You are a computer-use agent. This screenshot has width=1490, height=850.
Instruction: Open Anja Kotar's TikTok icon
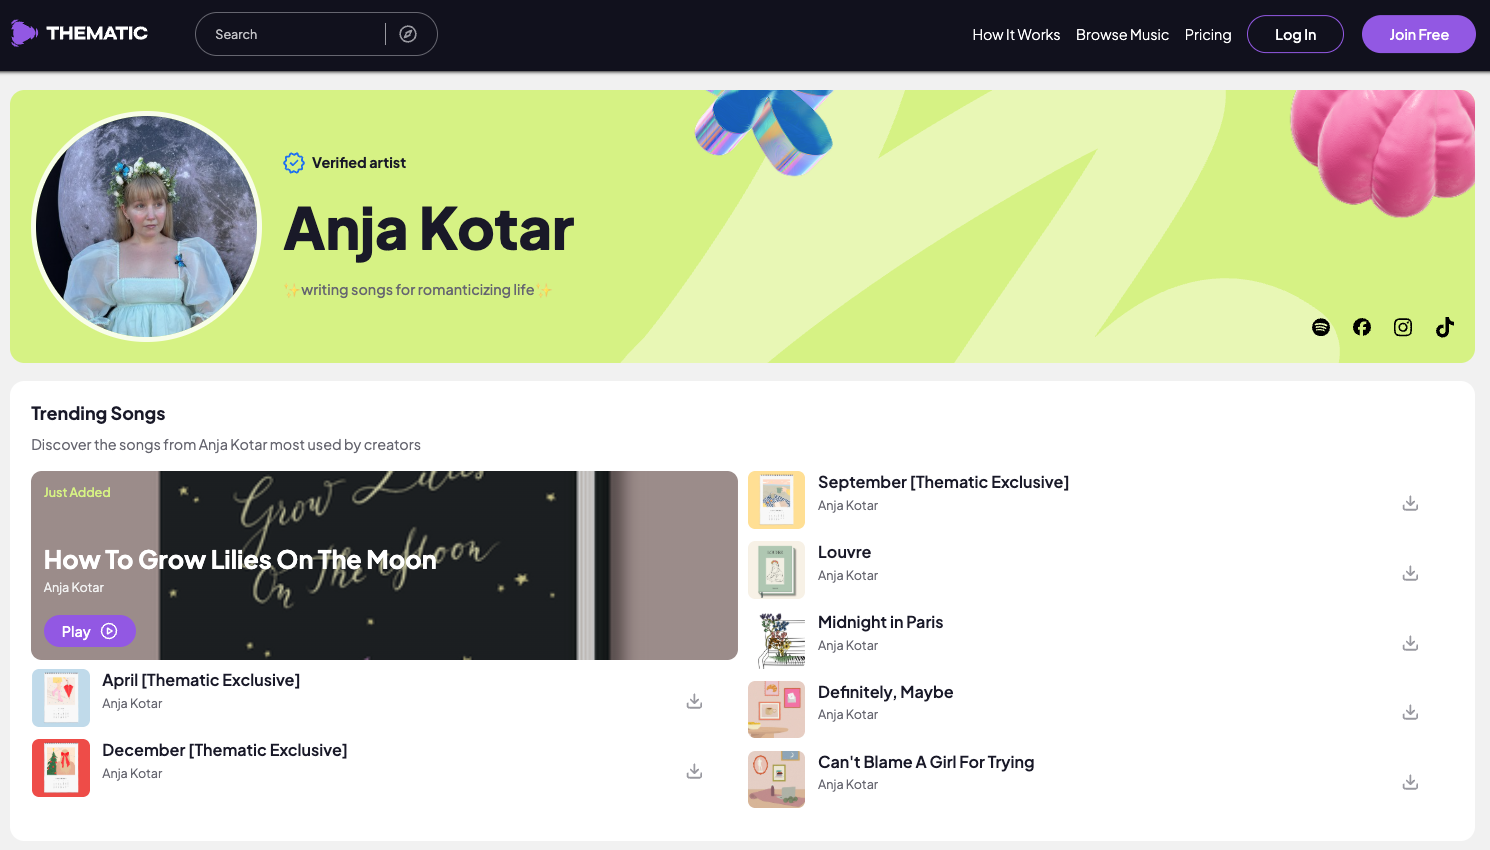coord(1445,327)
